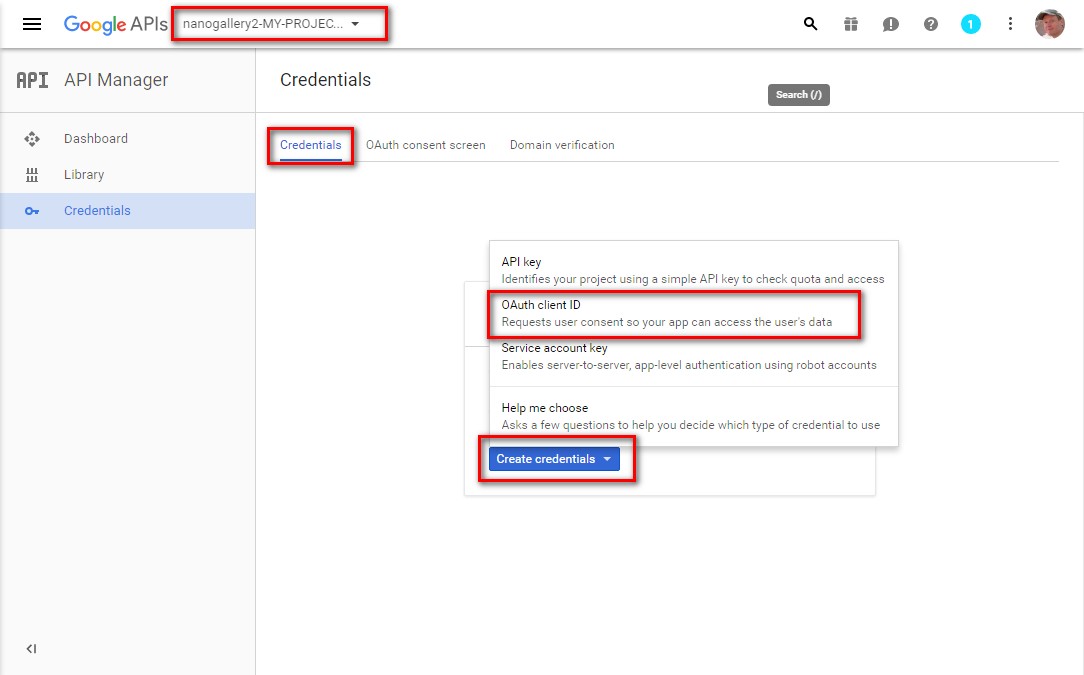Click the search magnifier icon
1084x675 pixels.
(x=810, y=24)
